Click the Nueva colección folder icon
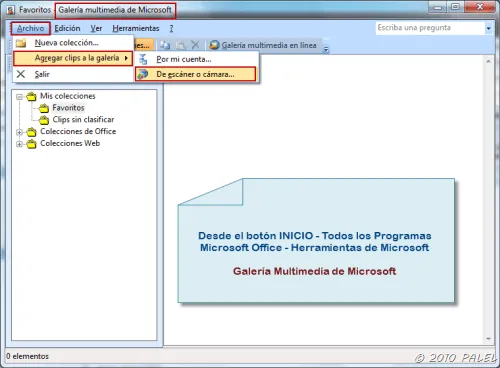The width and height of the screenshot is (500, 368). click(x=21, y=43)
